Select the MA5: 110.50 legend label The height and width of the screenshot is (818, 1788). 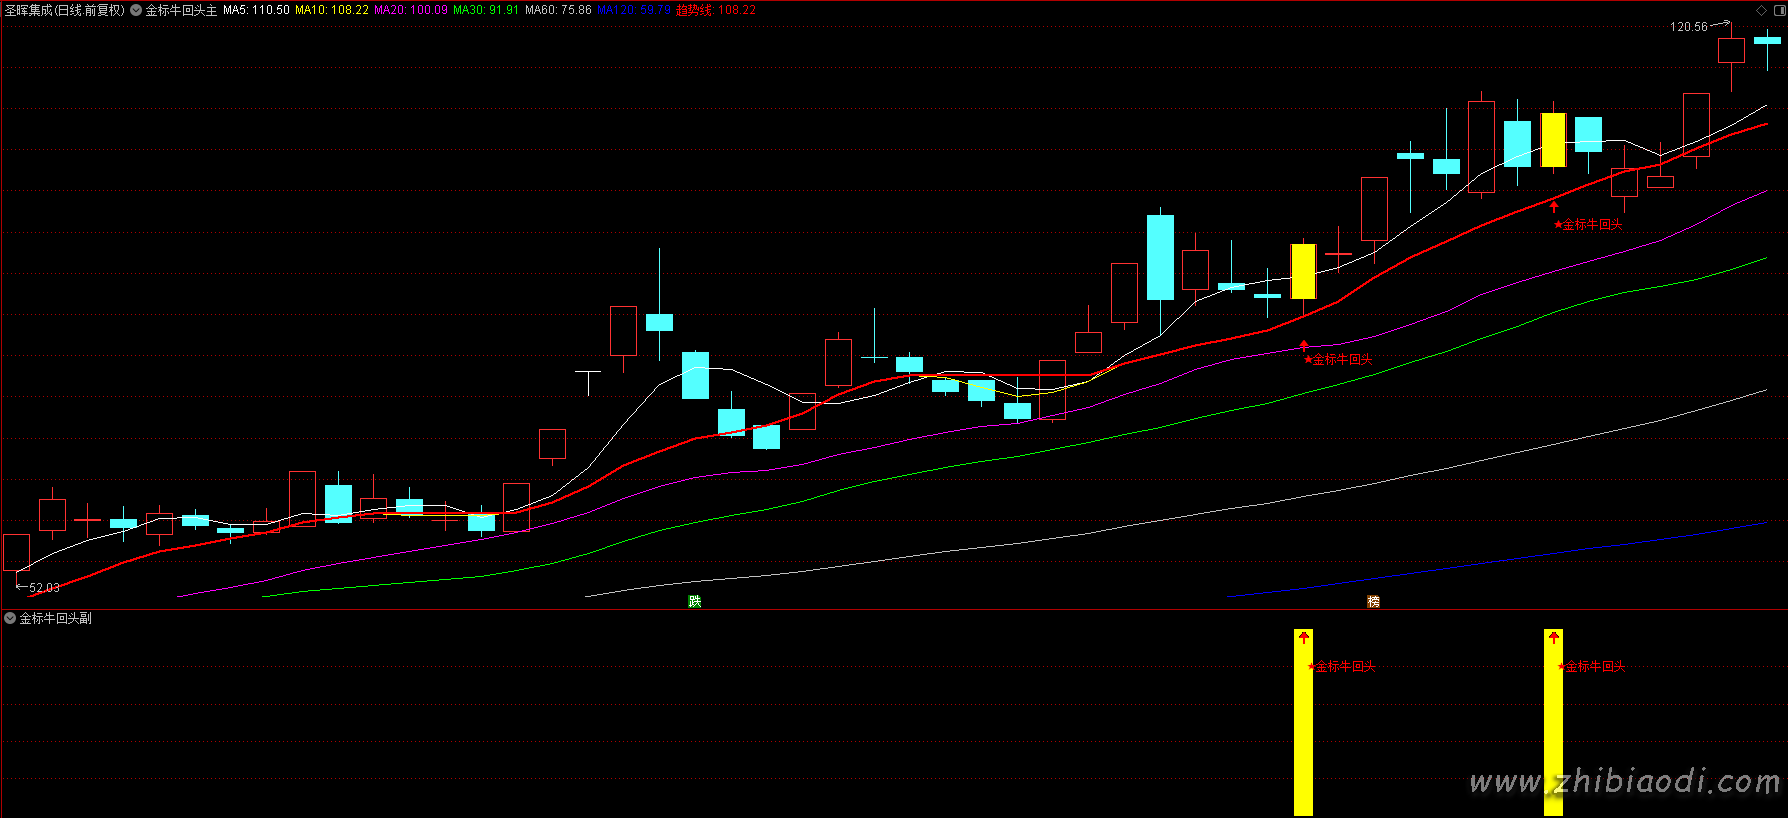(256, 10)
